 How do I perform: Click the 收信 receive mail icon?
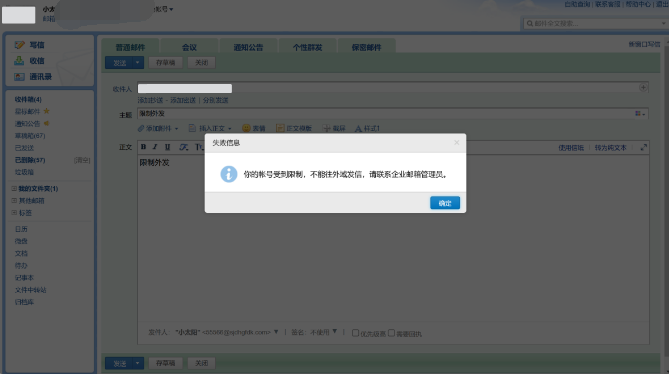[x=19, y=61]
